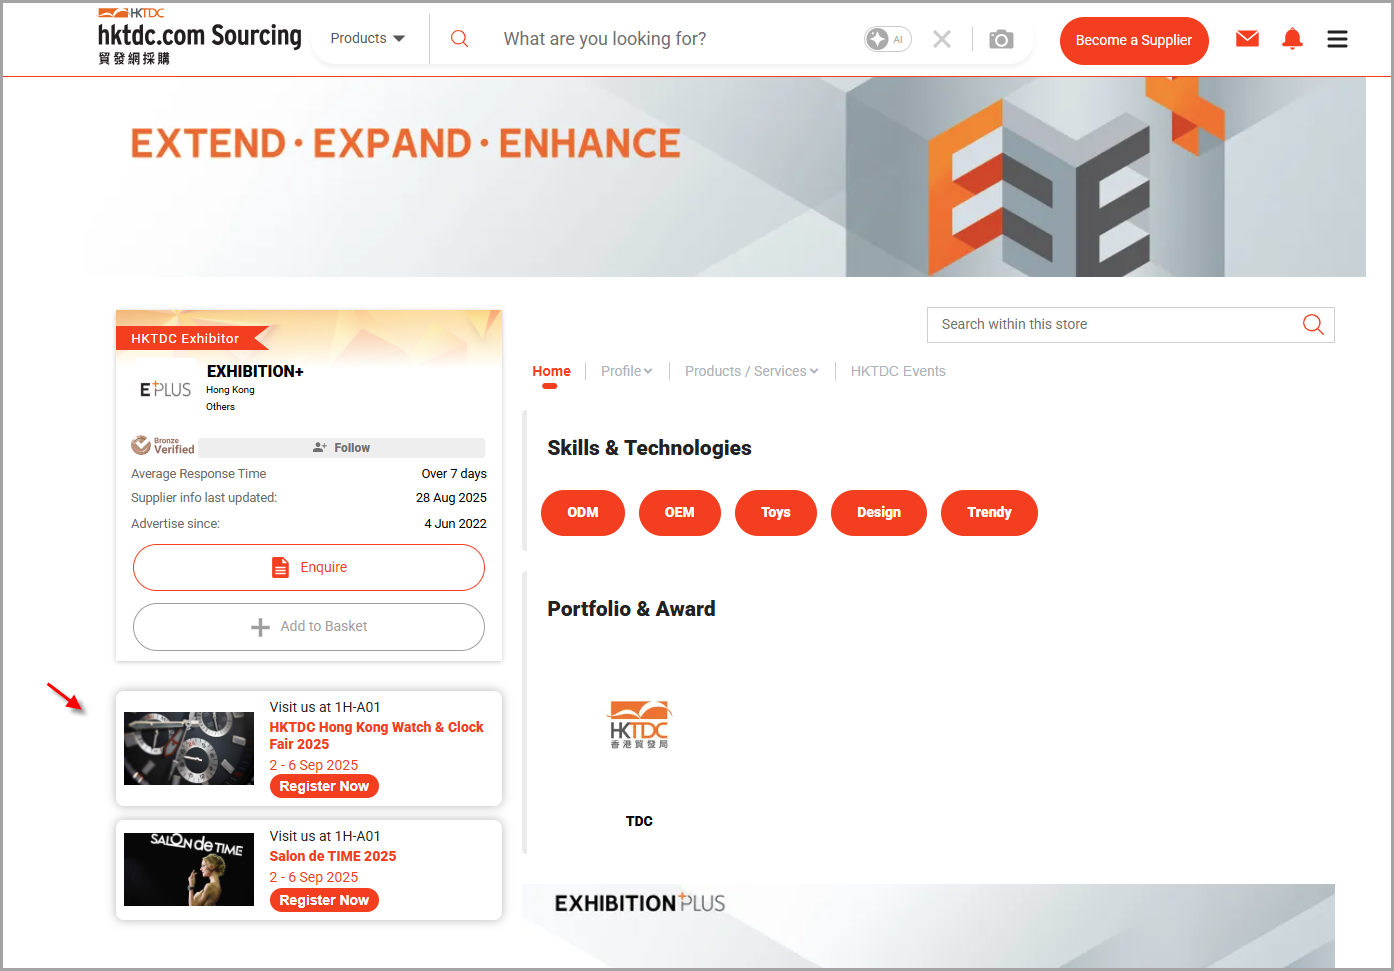The height and width of the screenshot is (971, 1394).
Task: Expand the Products / Services menu
Action: 751,371
